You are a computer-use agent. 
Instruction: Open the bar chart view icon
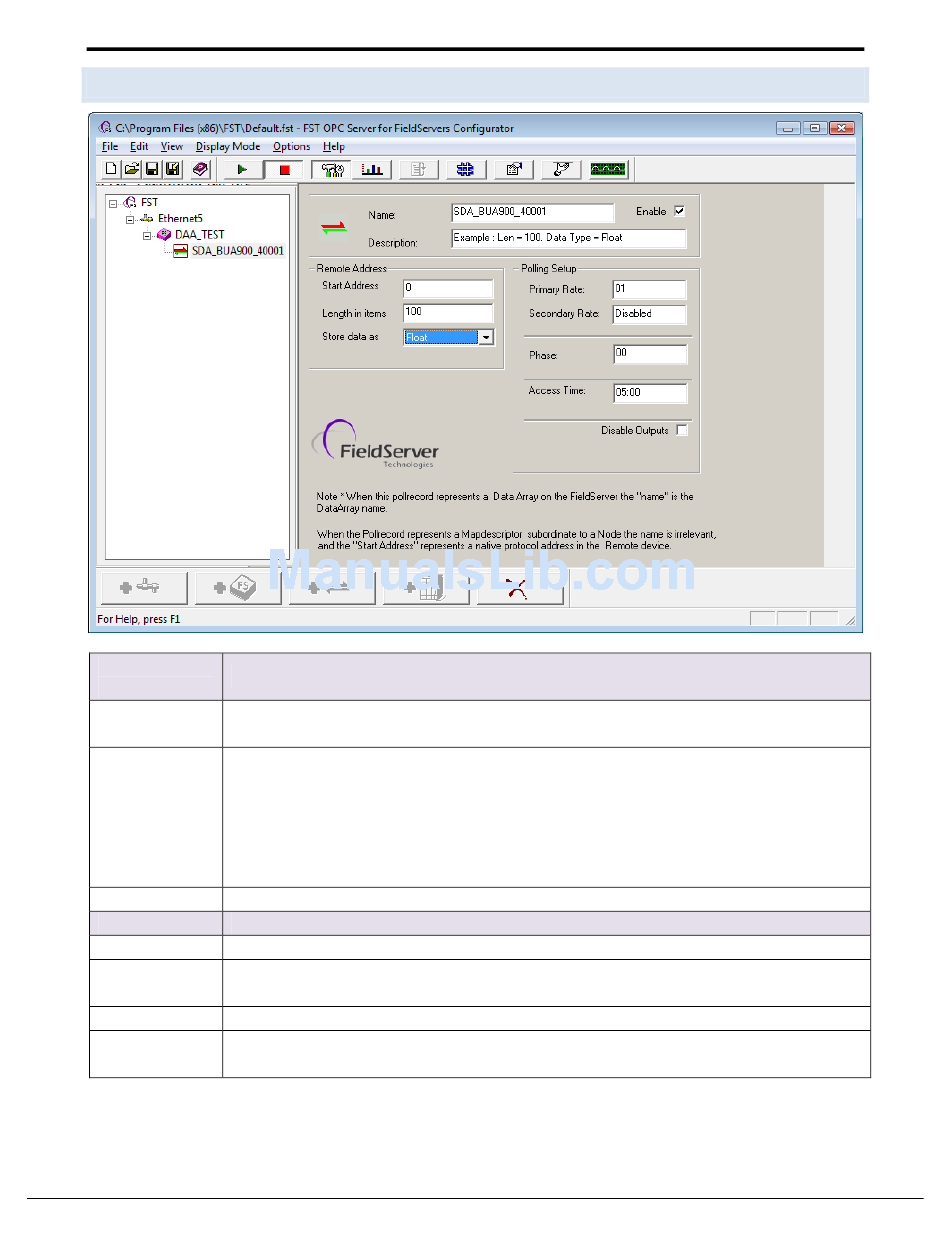(x=372, y=169)
